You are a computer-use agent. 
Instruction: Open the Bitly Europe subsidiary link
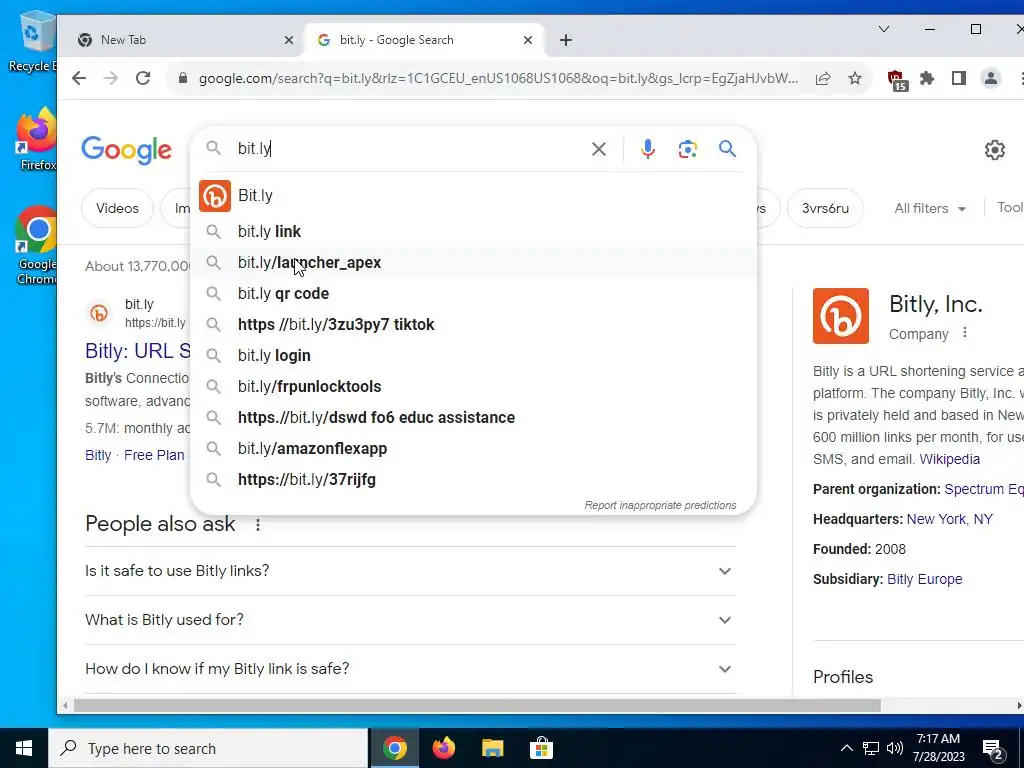pos(924,579)
